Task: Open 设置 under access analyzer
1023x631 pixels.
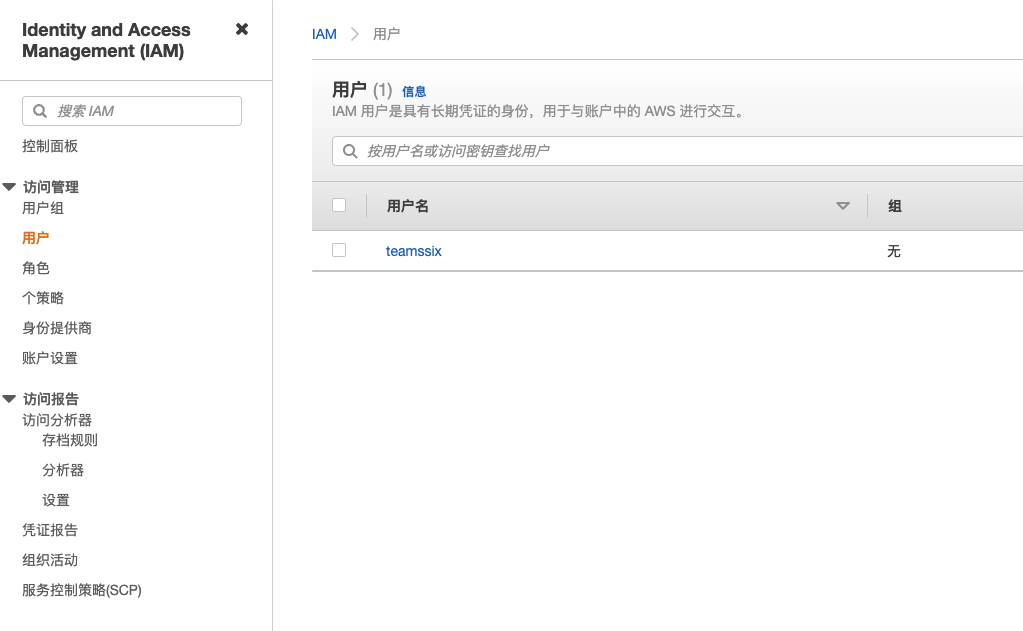Action: coord(55,500)
